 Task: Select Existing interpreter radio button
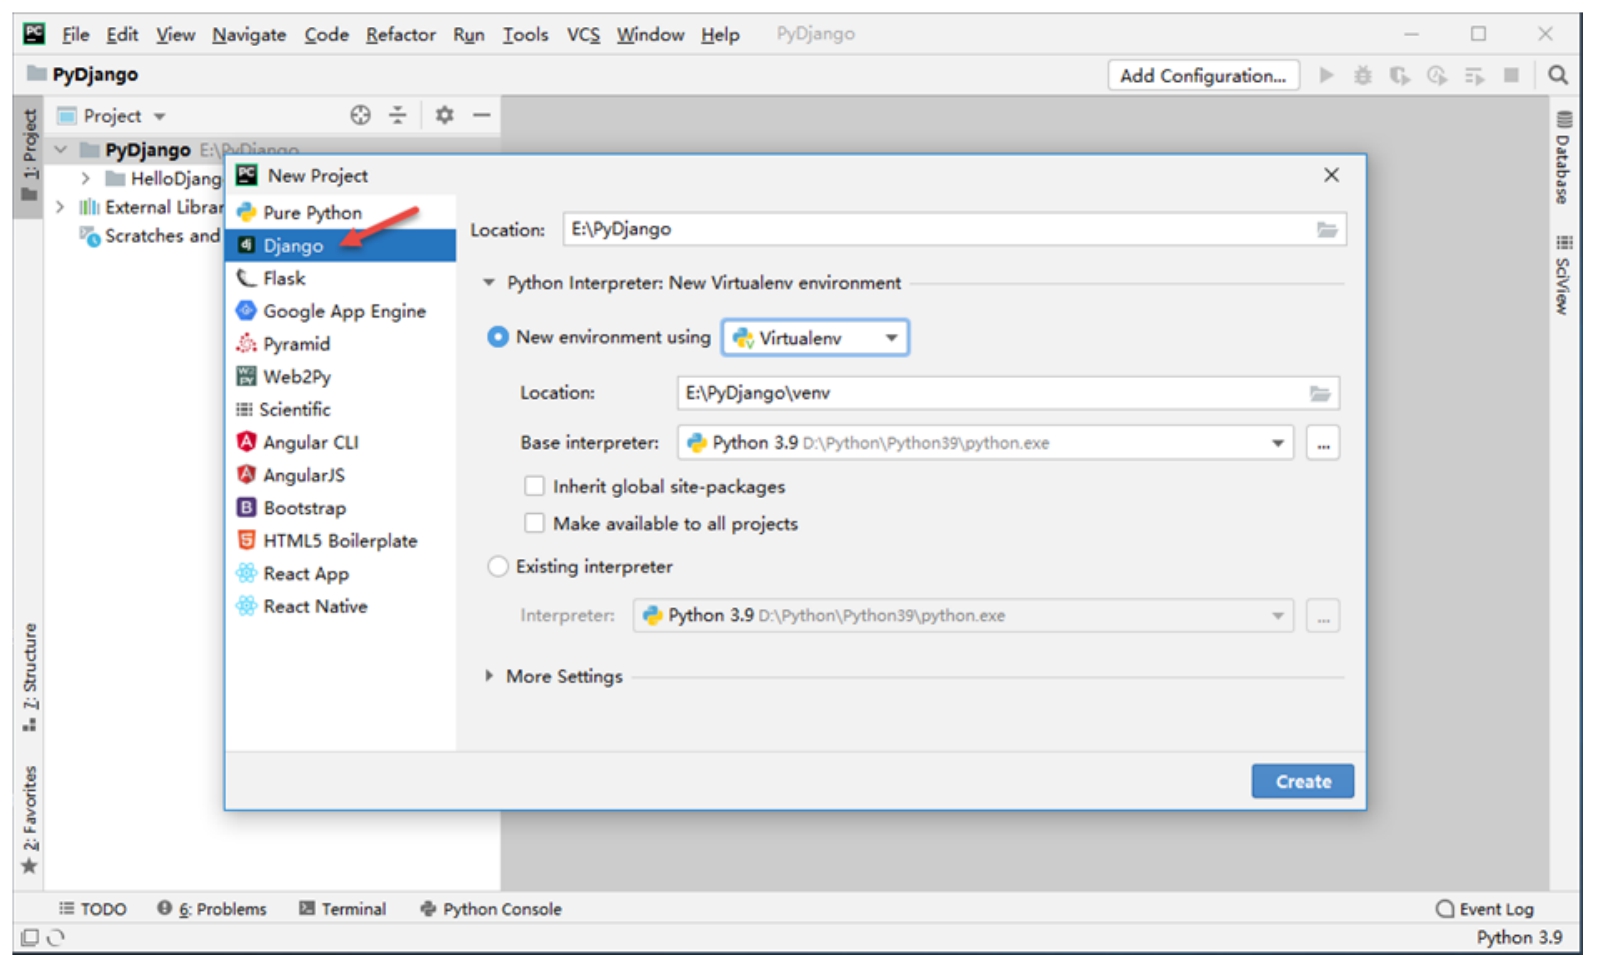point(497,567)
